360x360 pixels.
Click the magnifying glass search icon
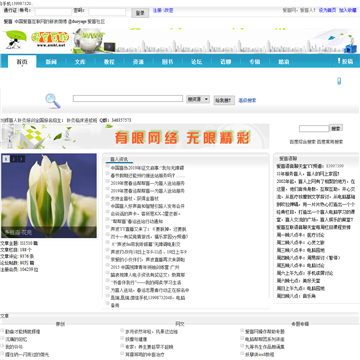53,101
